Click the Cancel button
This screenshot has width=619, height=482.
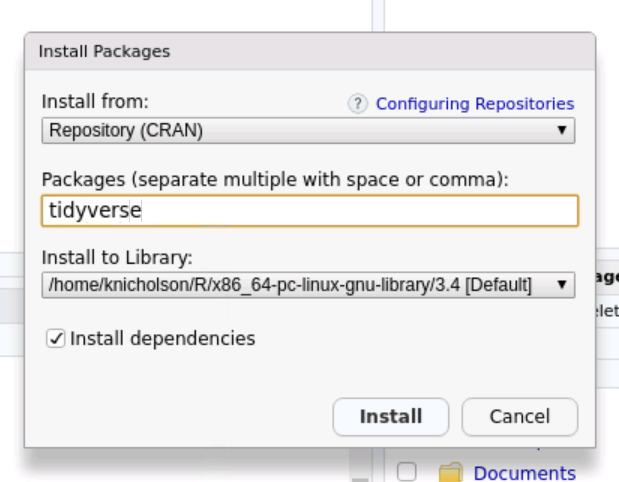point(520,417)
